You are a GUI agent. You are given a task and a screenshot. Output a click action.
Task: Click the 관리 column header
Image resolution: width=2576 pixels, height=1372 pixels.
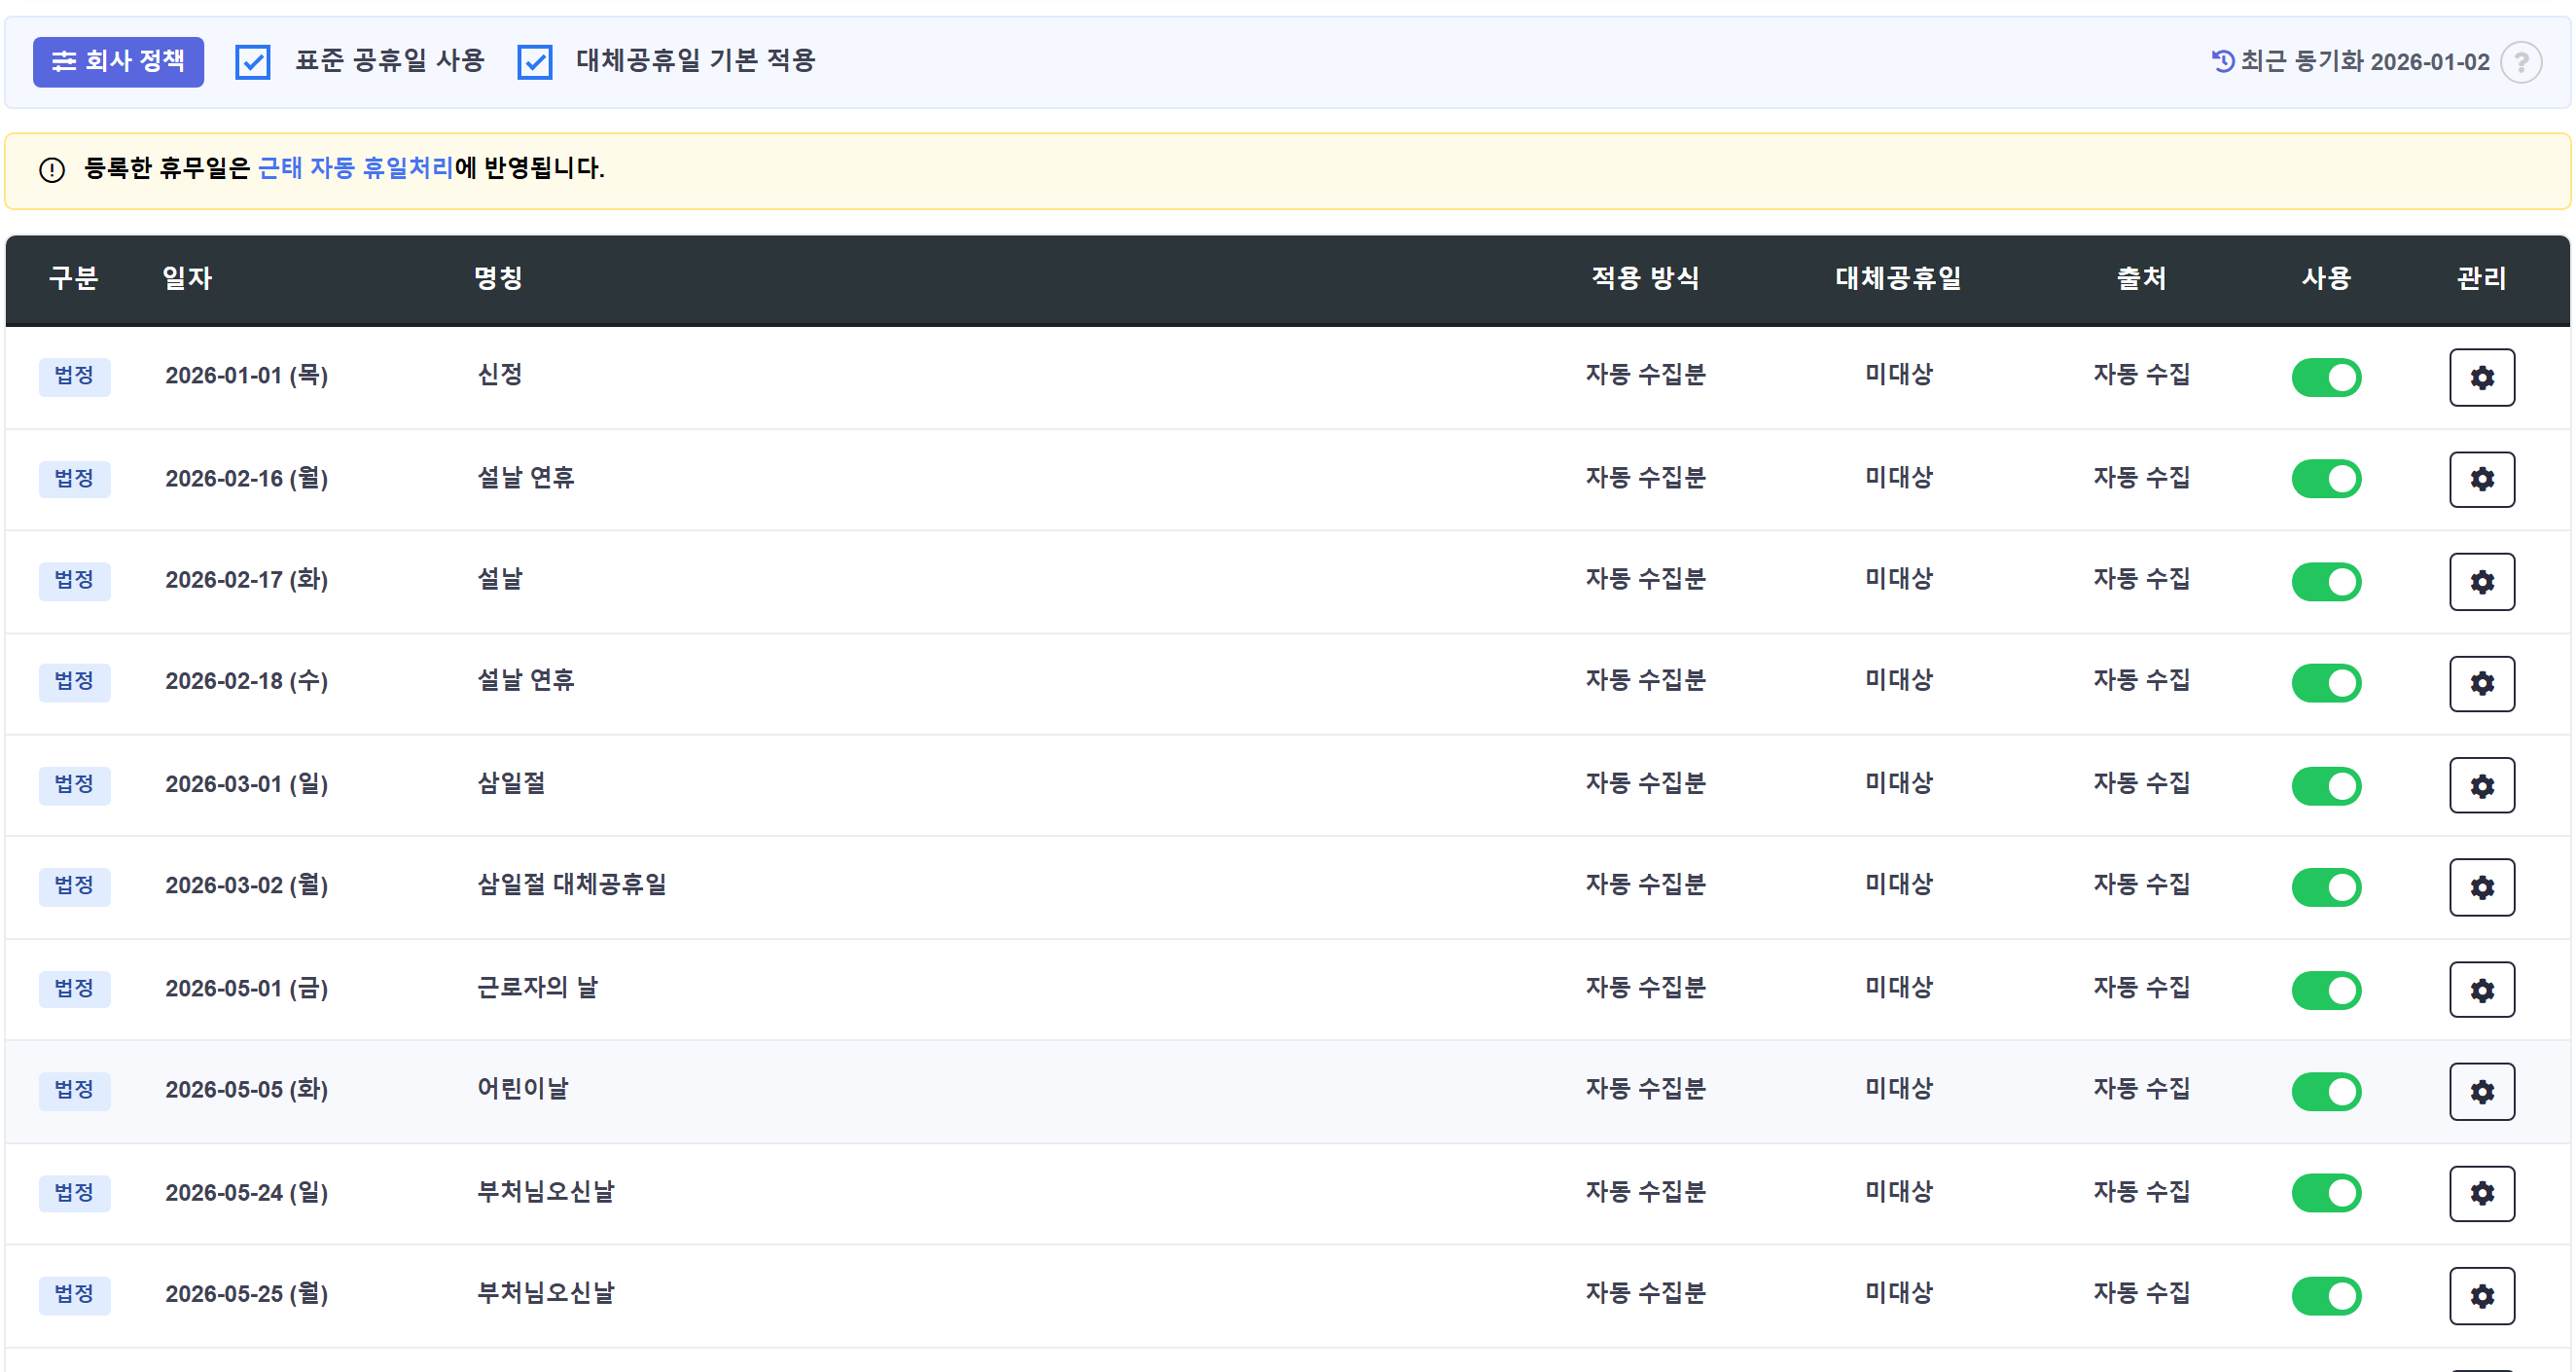[2481, 278]
